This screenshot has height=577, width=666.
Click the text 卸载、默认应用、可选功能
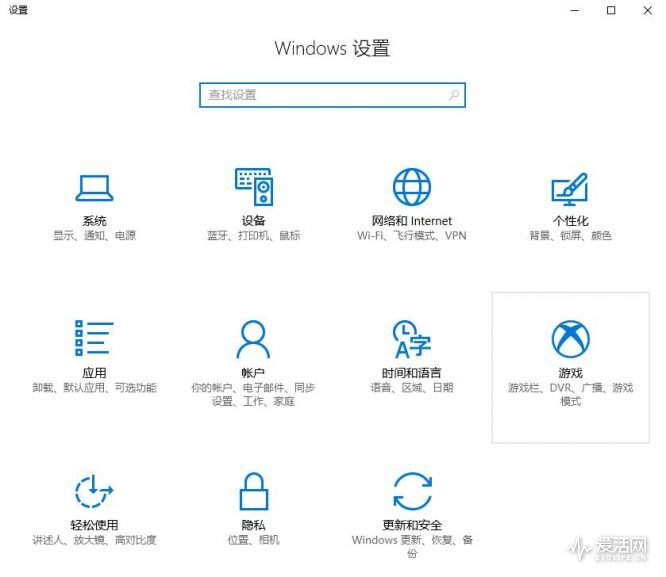pyautogui.click(x=94, y=387)
